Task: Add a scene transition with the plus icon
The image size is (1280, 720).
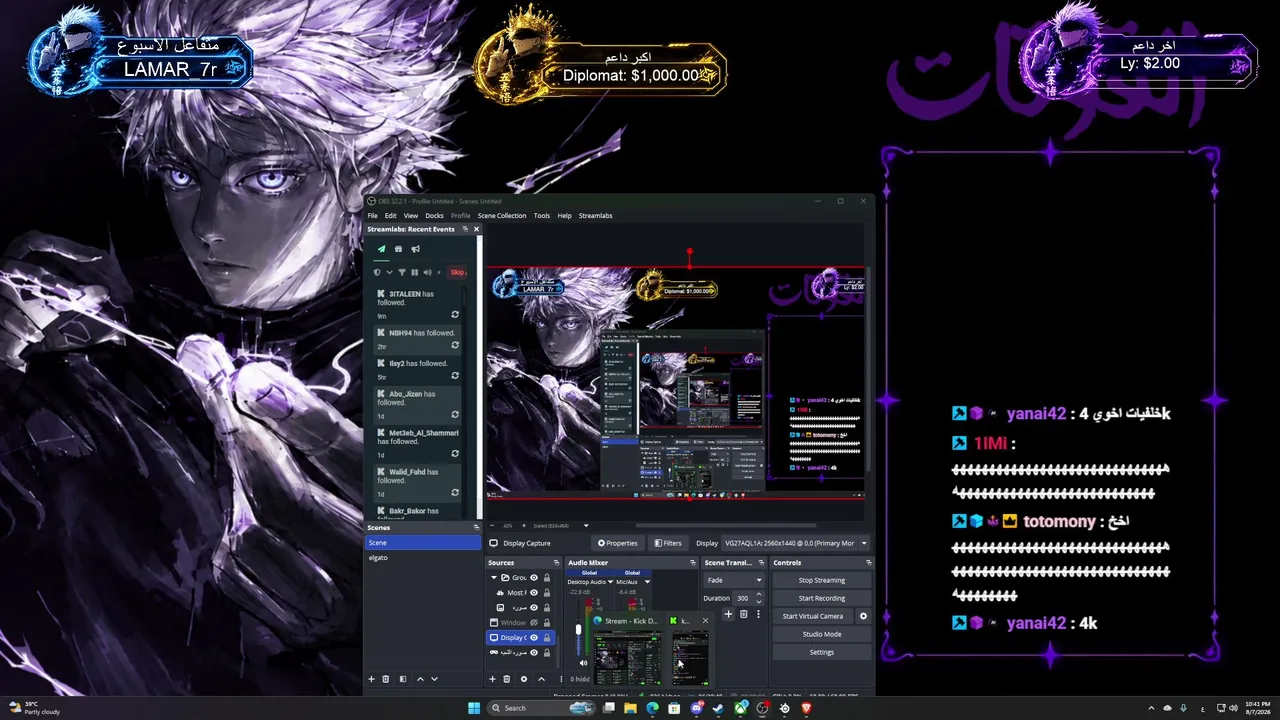Action: pos(728,614)
